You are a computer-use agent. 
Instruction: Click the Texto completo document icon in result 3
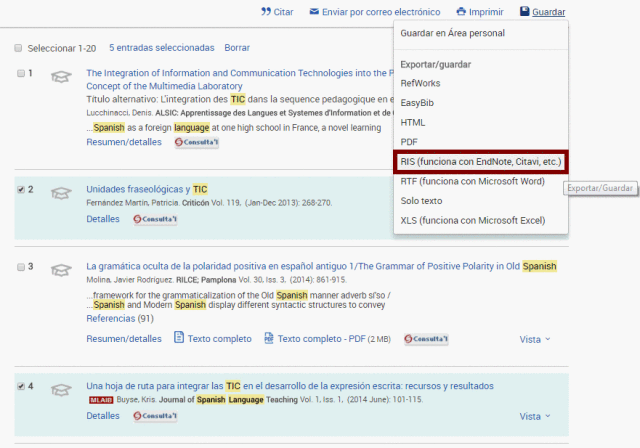179,338
